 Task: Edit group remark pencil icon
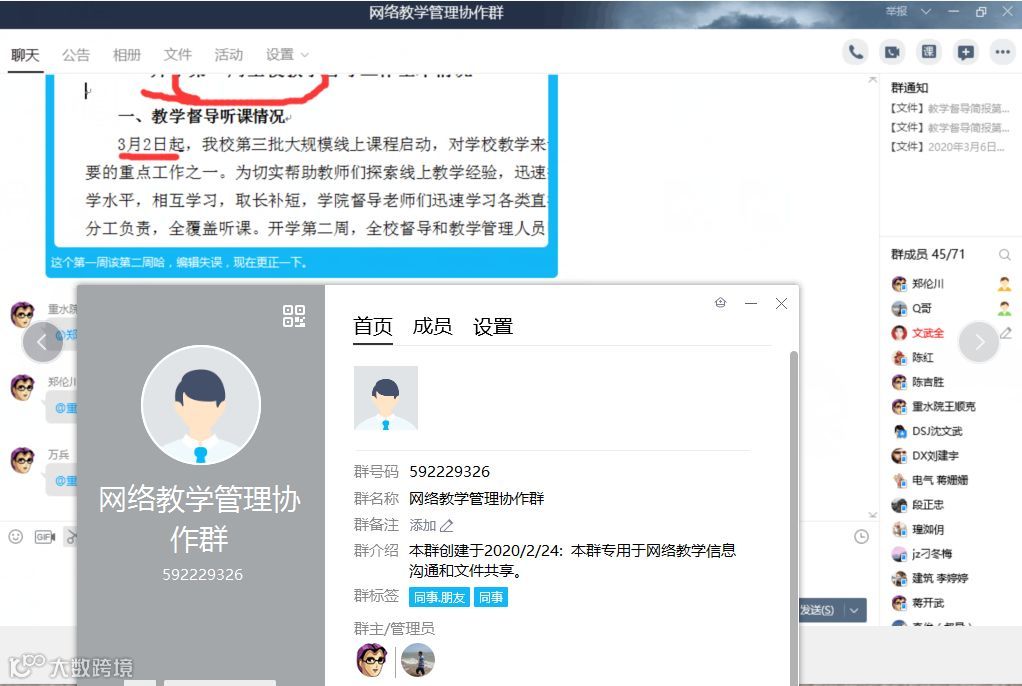[x=446, y=526]
